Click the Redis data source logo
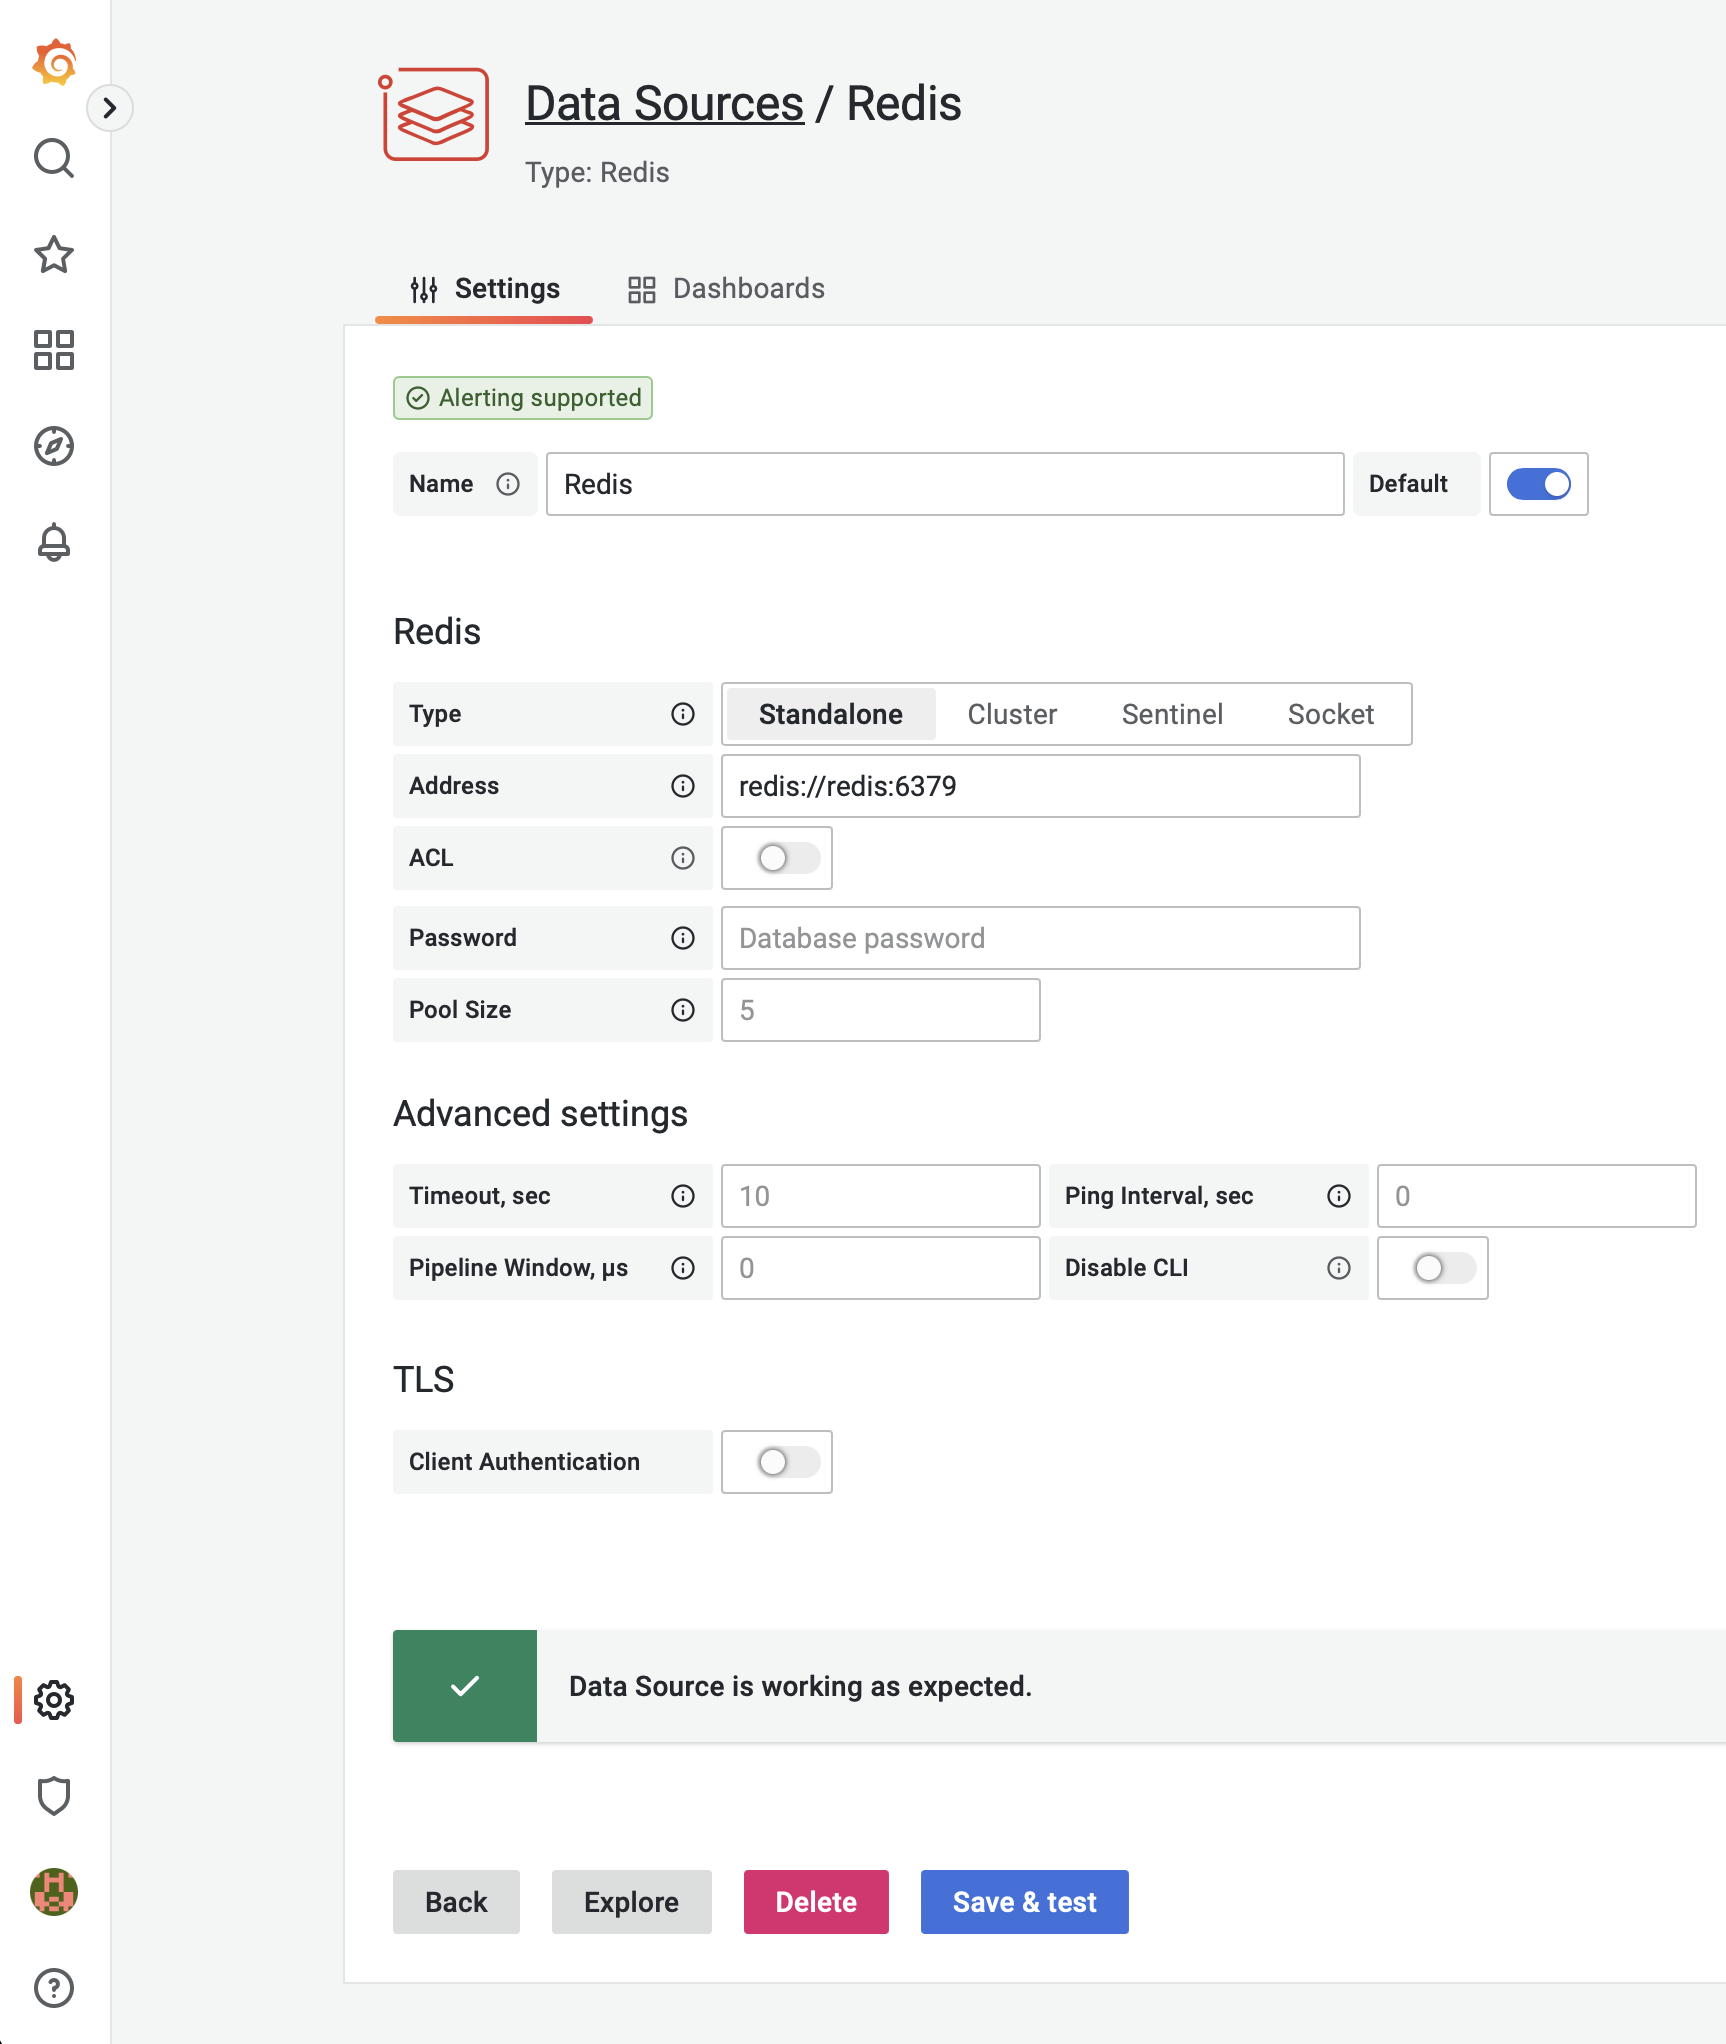 434,114
